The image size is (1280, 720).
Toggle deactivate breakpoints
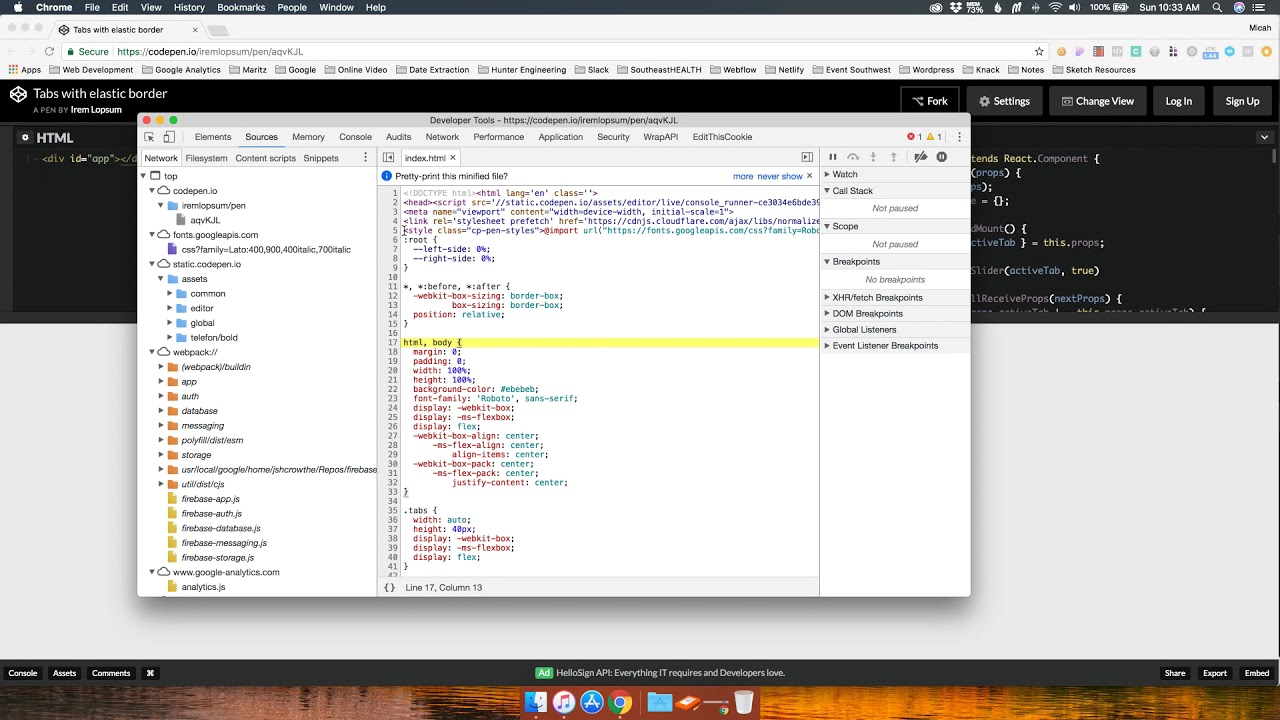point(921,157)
